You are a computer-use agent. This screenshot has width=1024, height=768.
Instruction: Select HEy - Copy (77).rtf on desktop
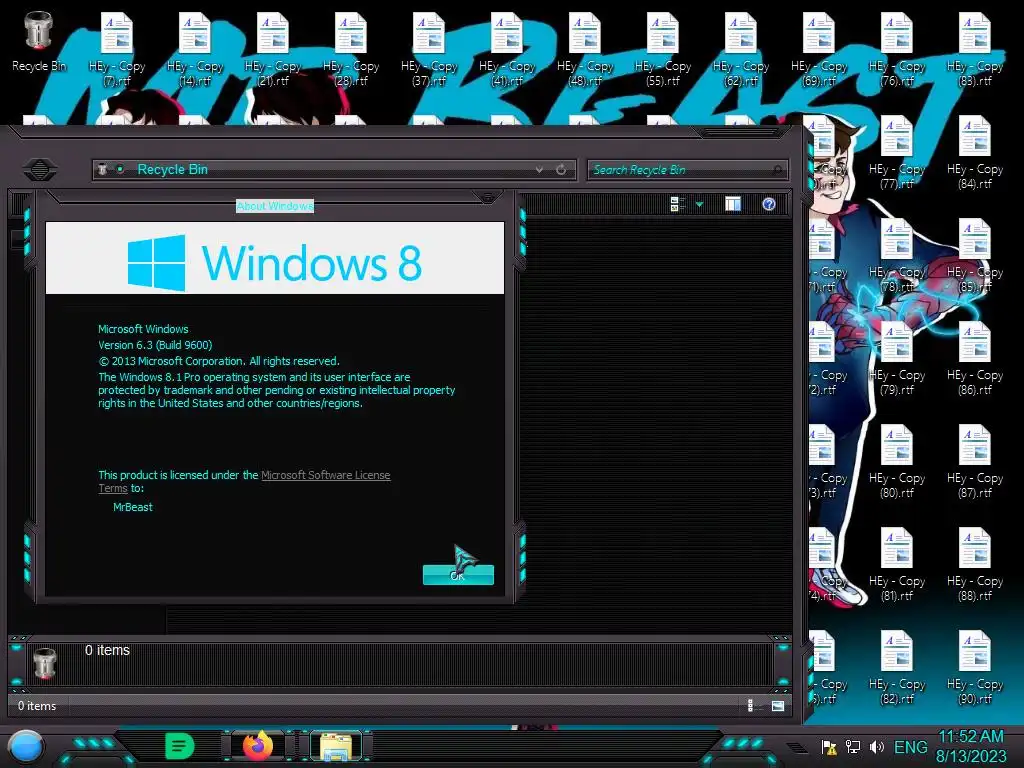click(897, 153)
